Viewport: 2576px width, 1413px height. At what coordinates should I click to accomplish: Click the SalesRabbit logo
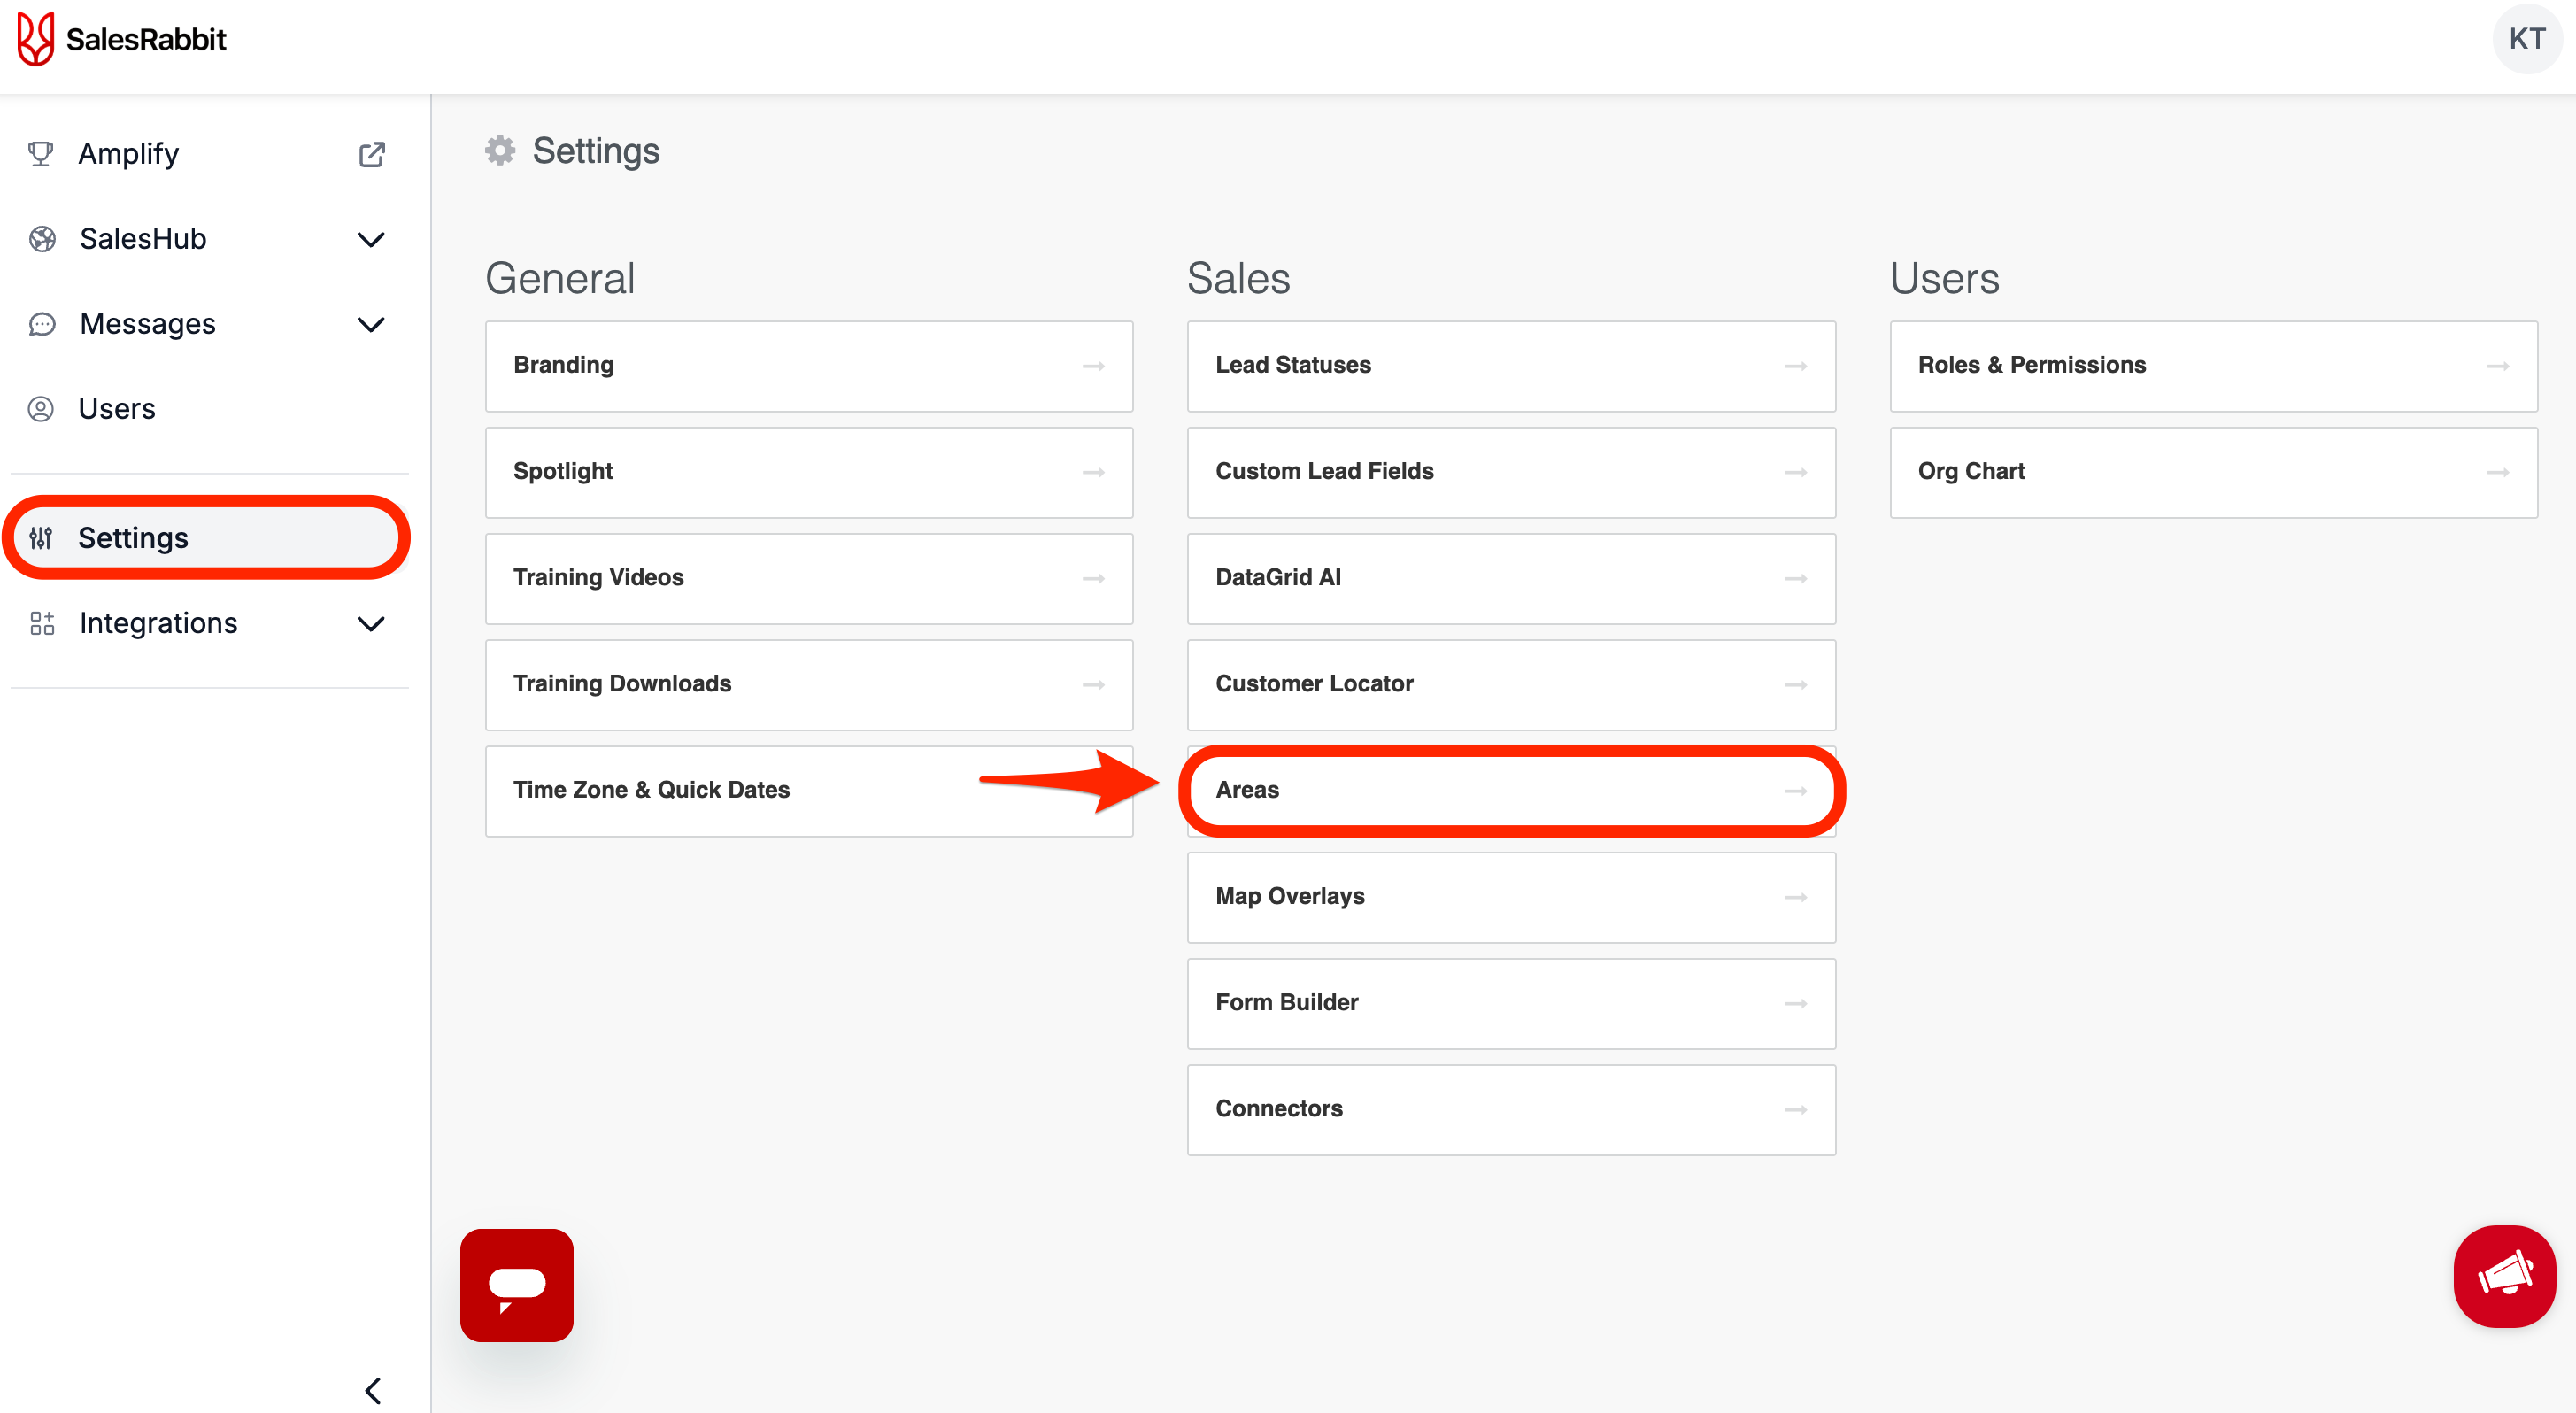click(121, 39)
